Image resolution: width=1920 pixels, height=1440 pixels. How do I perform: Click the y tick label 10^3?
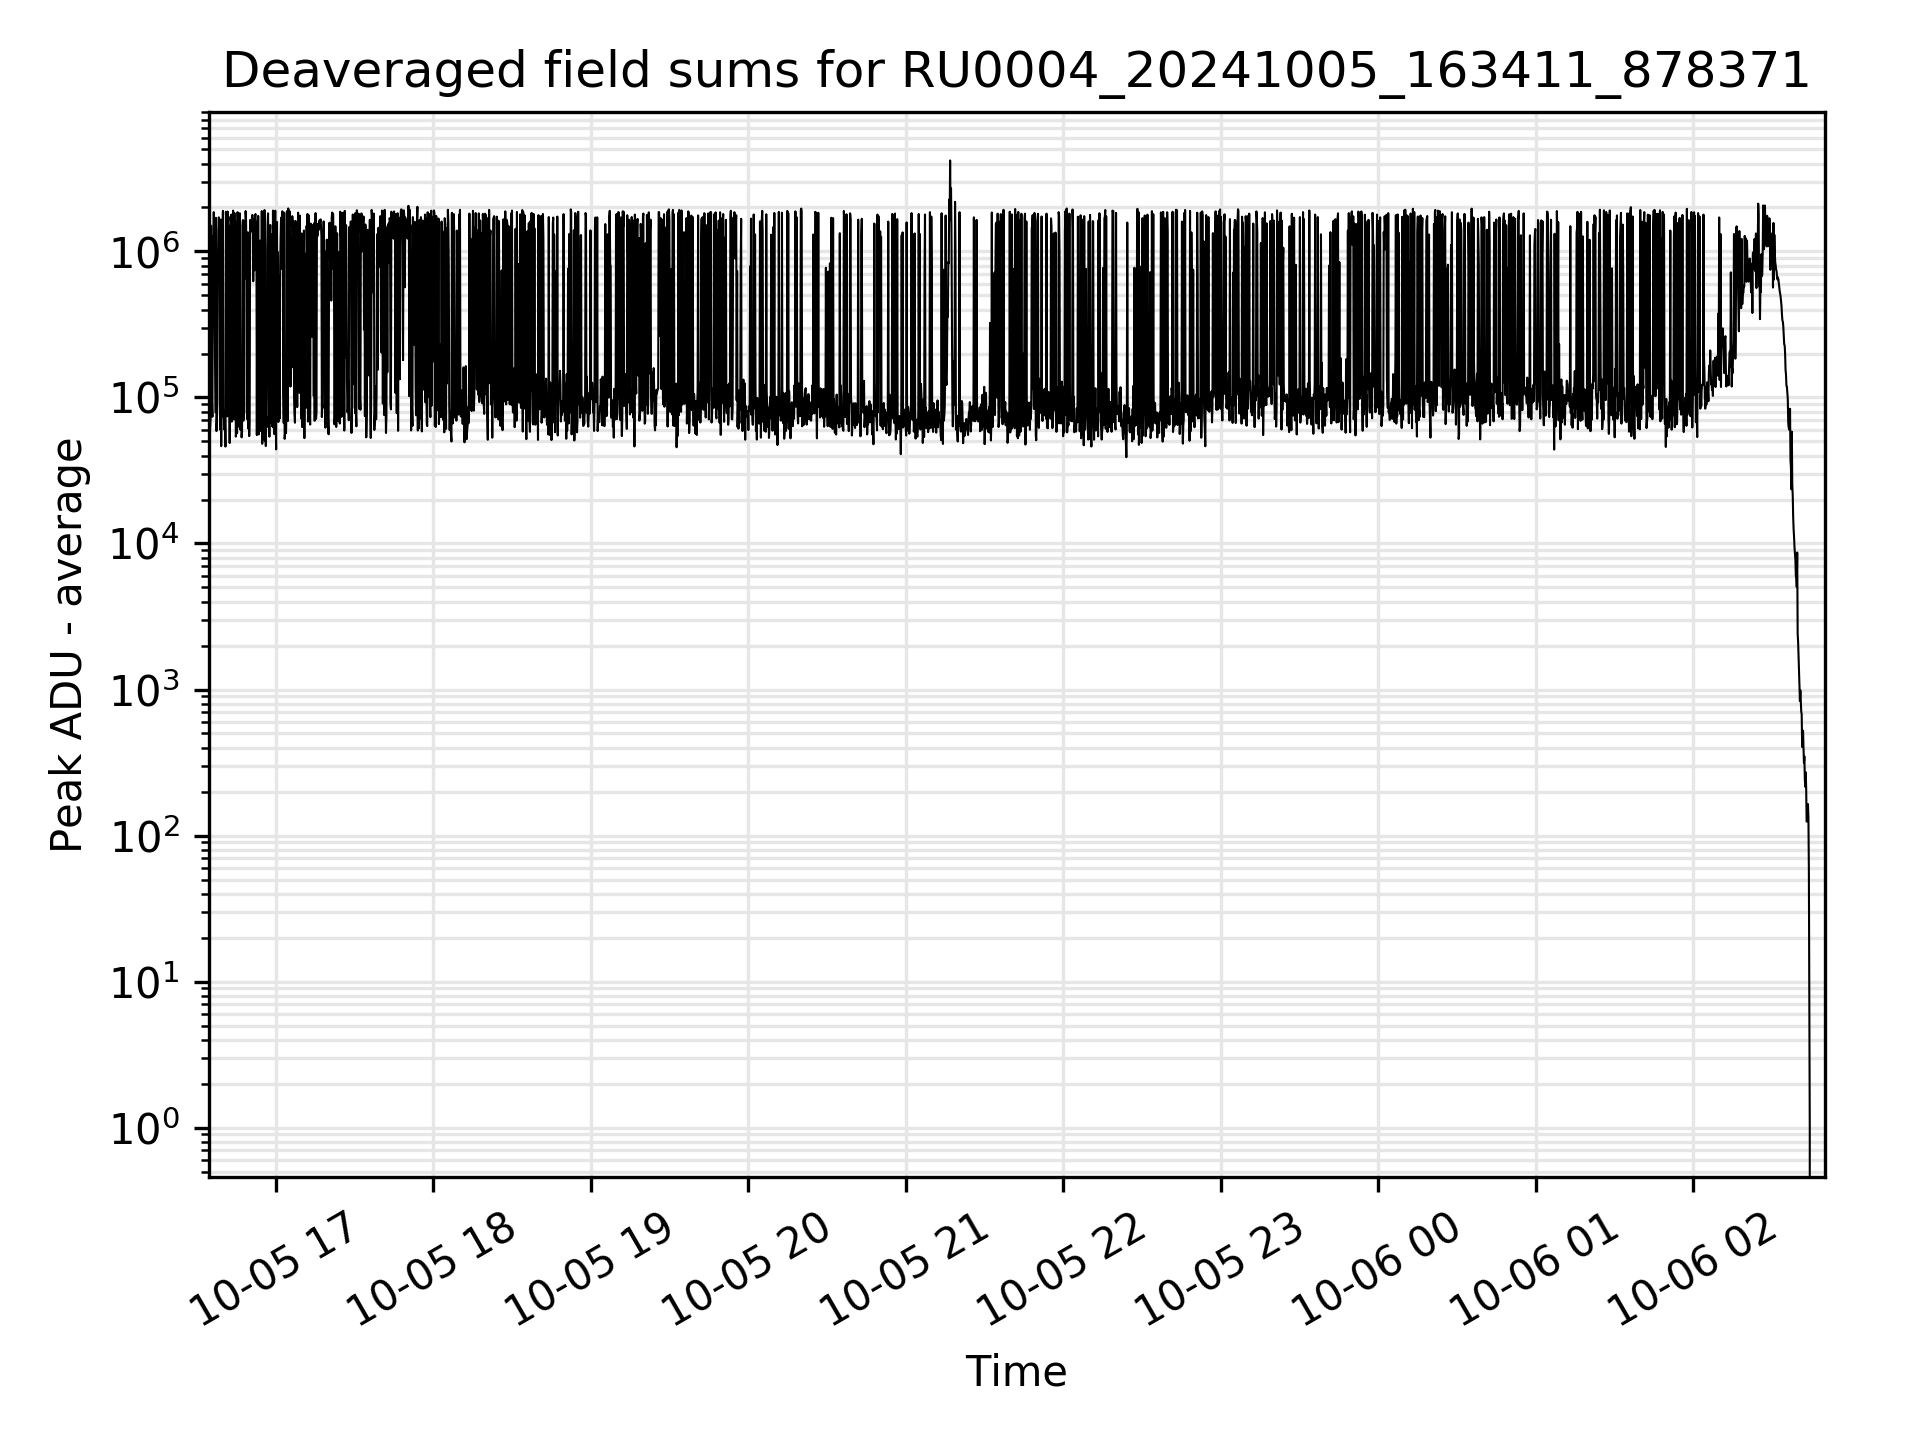coord(144,688)
